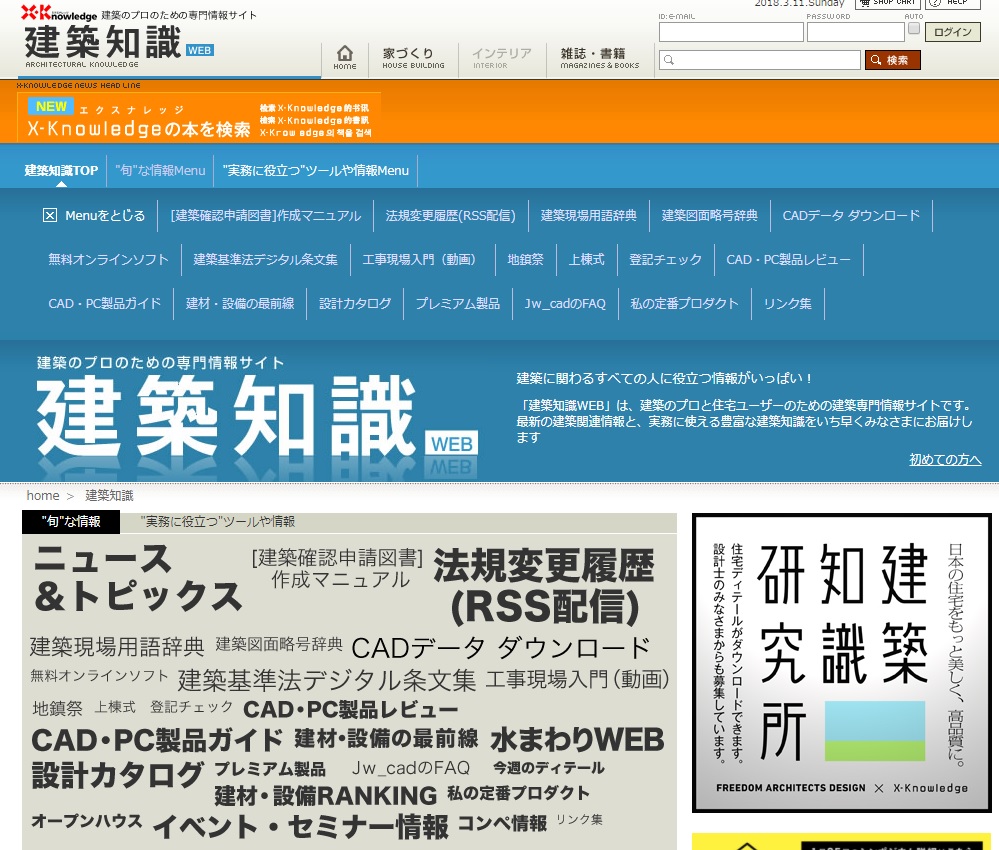Open [建築確認申請図書]作成マニュアル in blue menu
The height and width of the screenshot is (850, 999).
pos(266,215)
